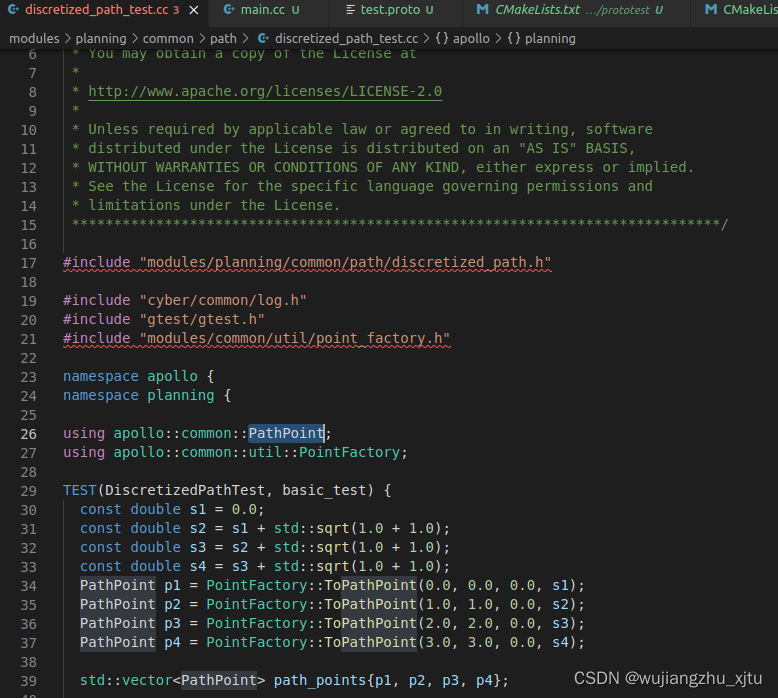
Task: Click the 'common' breadcrumb
Action: (x=168, y=39)
